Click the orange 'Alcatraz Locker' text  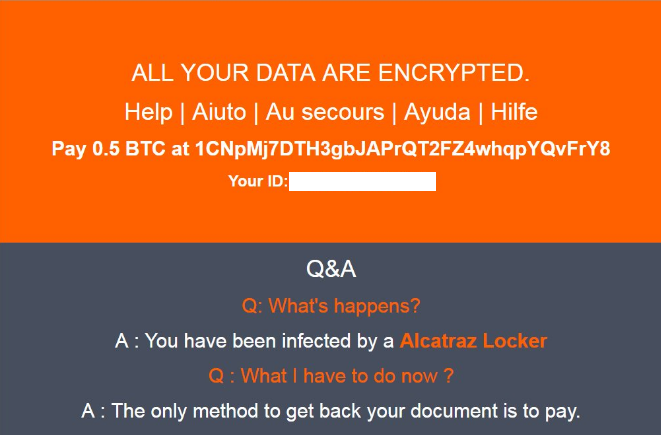473,340
